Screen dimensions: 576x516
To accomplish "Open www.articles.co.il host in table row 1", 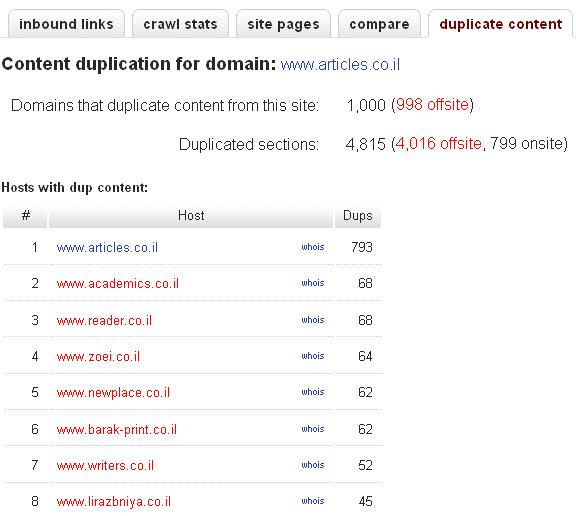I will pyautogui.click(x=107, y=248).
